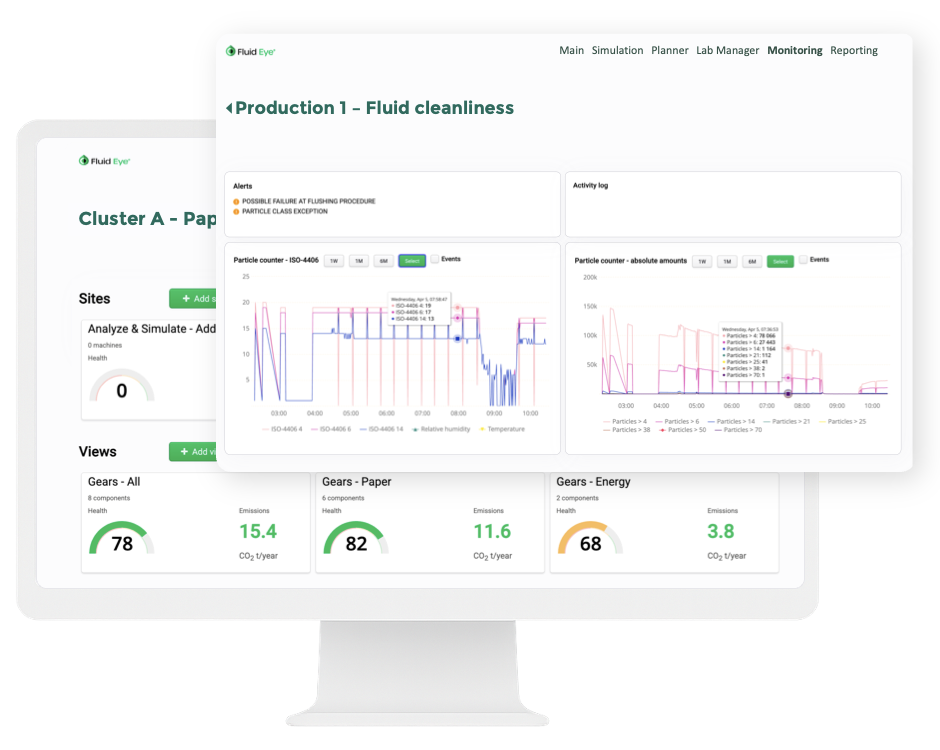
Task: Click the green Add button next to Sites
Action: point(193,299)
